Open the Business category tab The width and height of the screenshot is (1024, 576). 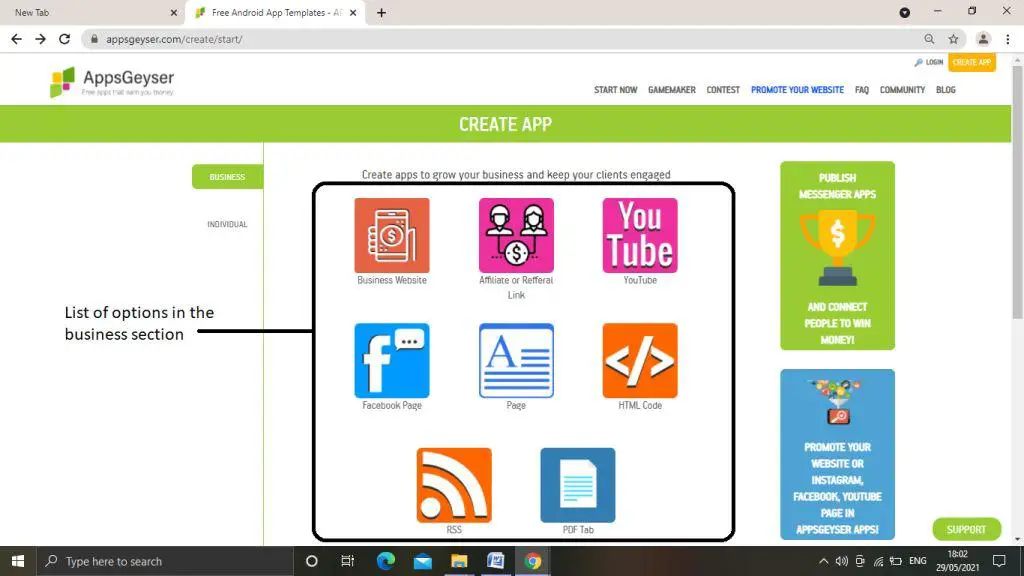(227, 177)
